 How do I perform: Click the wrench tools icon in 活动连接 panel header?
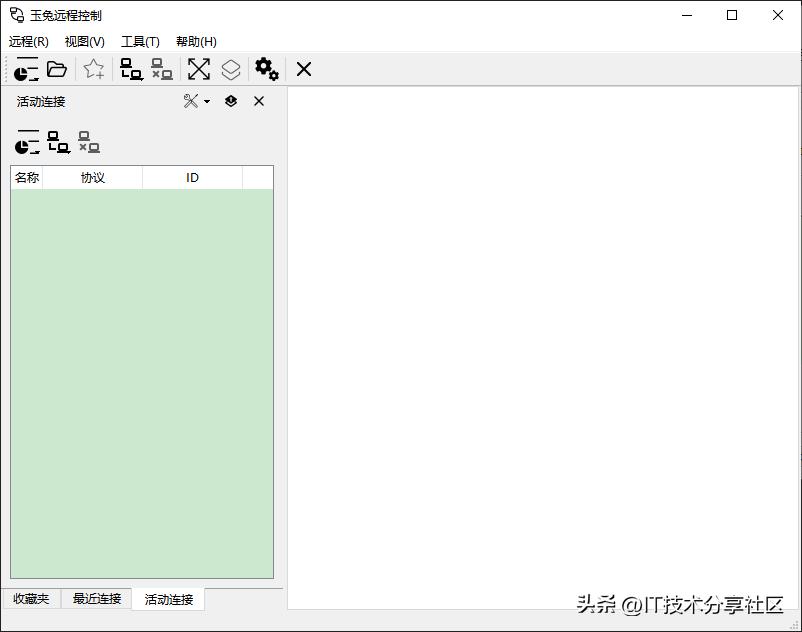pos(189,101)
